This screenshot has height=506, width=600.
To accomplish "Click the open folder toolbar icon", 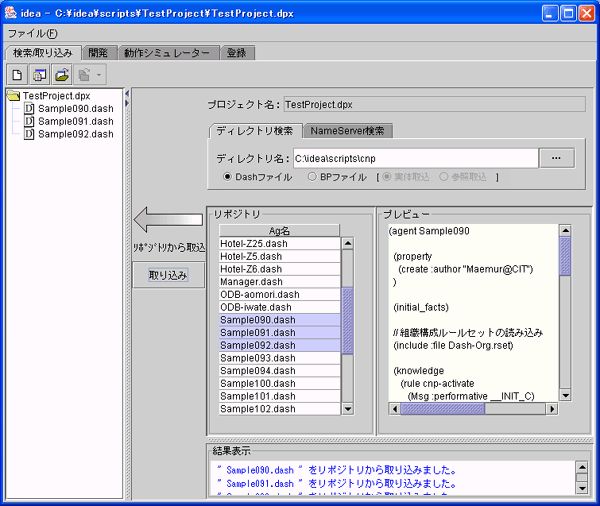I will point(62,74).
